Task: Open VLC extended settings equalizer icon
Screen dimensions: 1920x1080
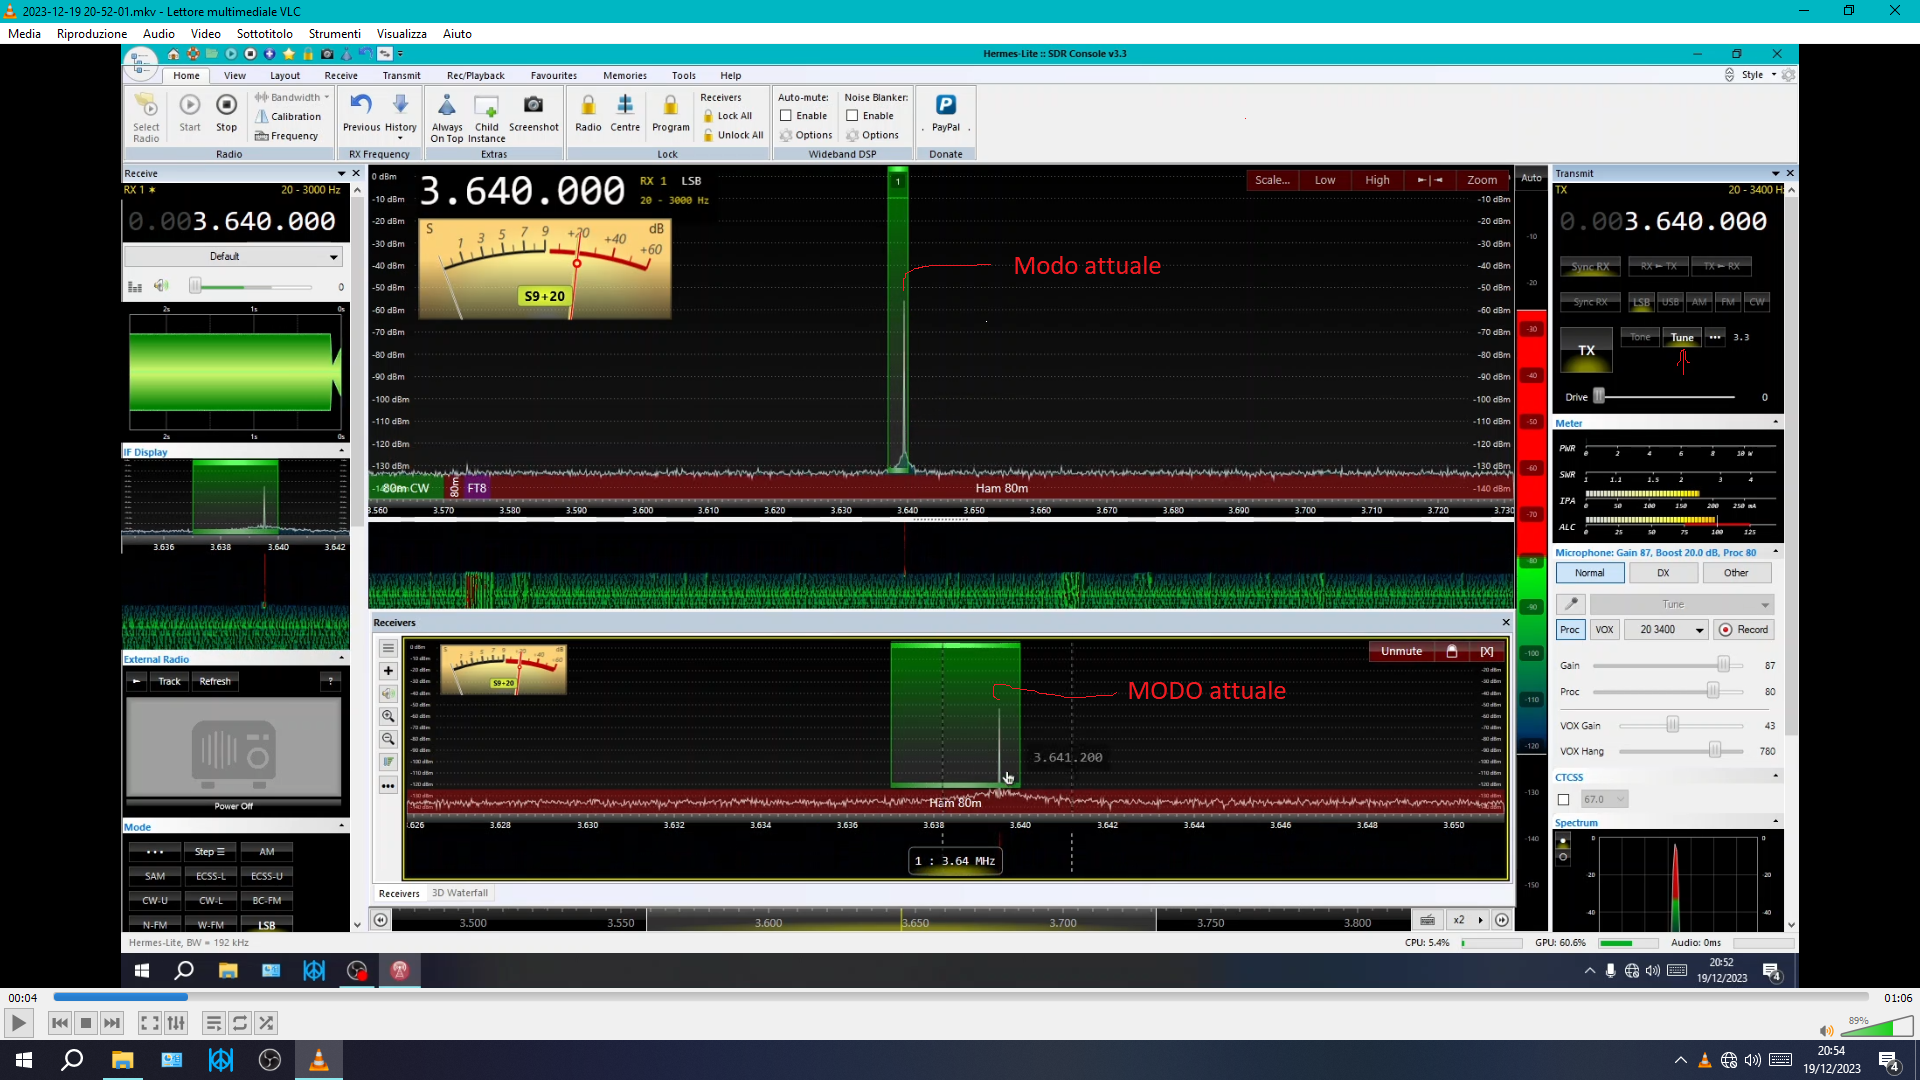Action: click(x=177, y=1023)
